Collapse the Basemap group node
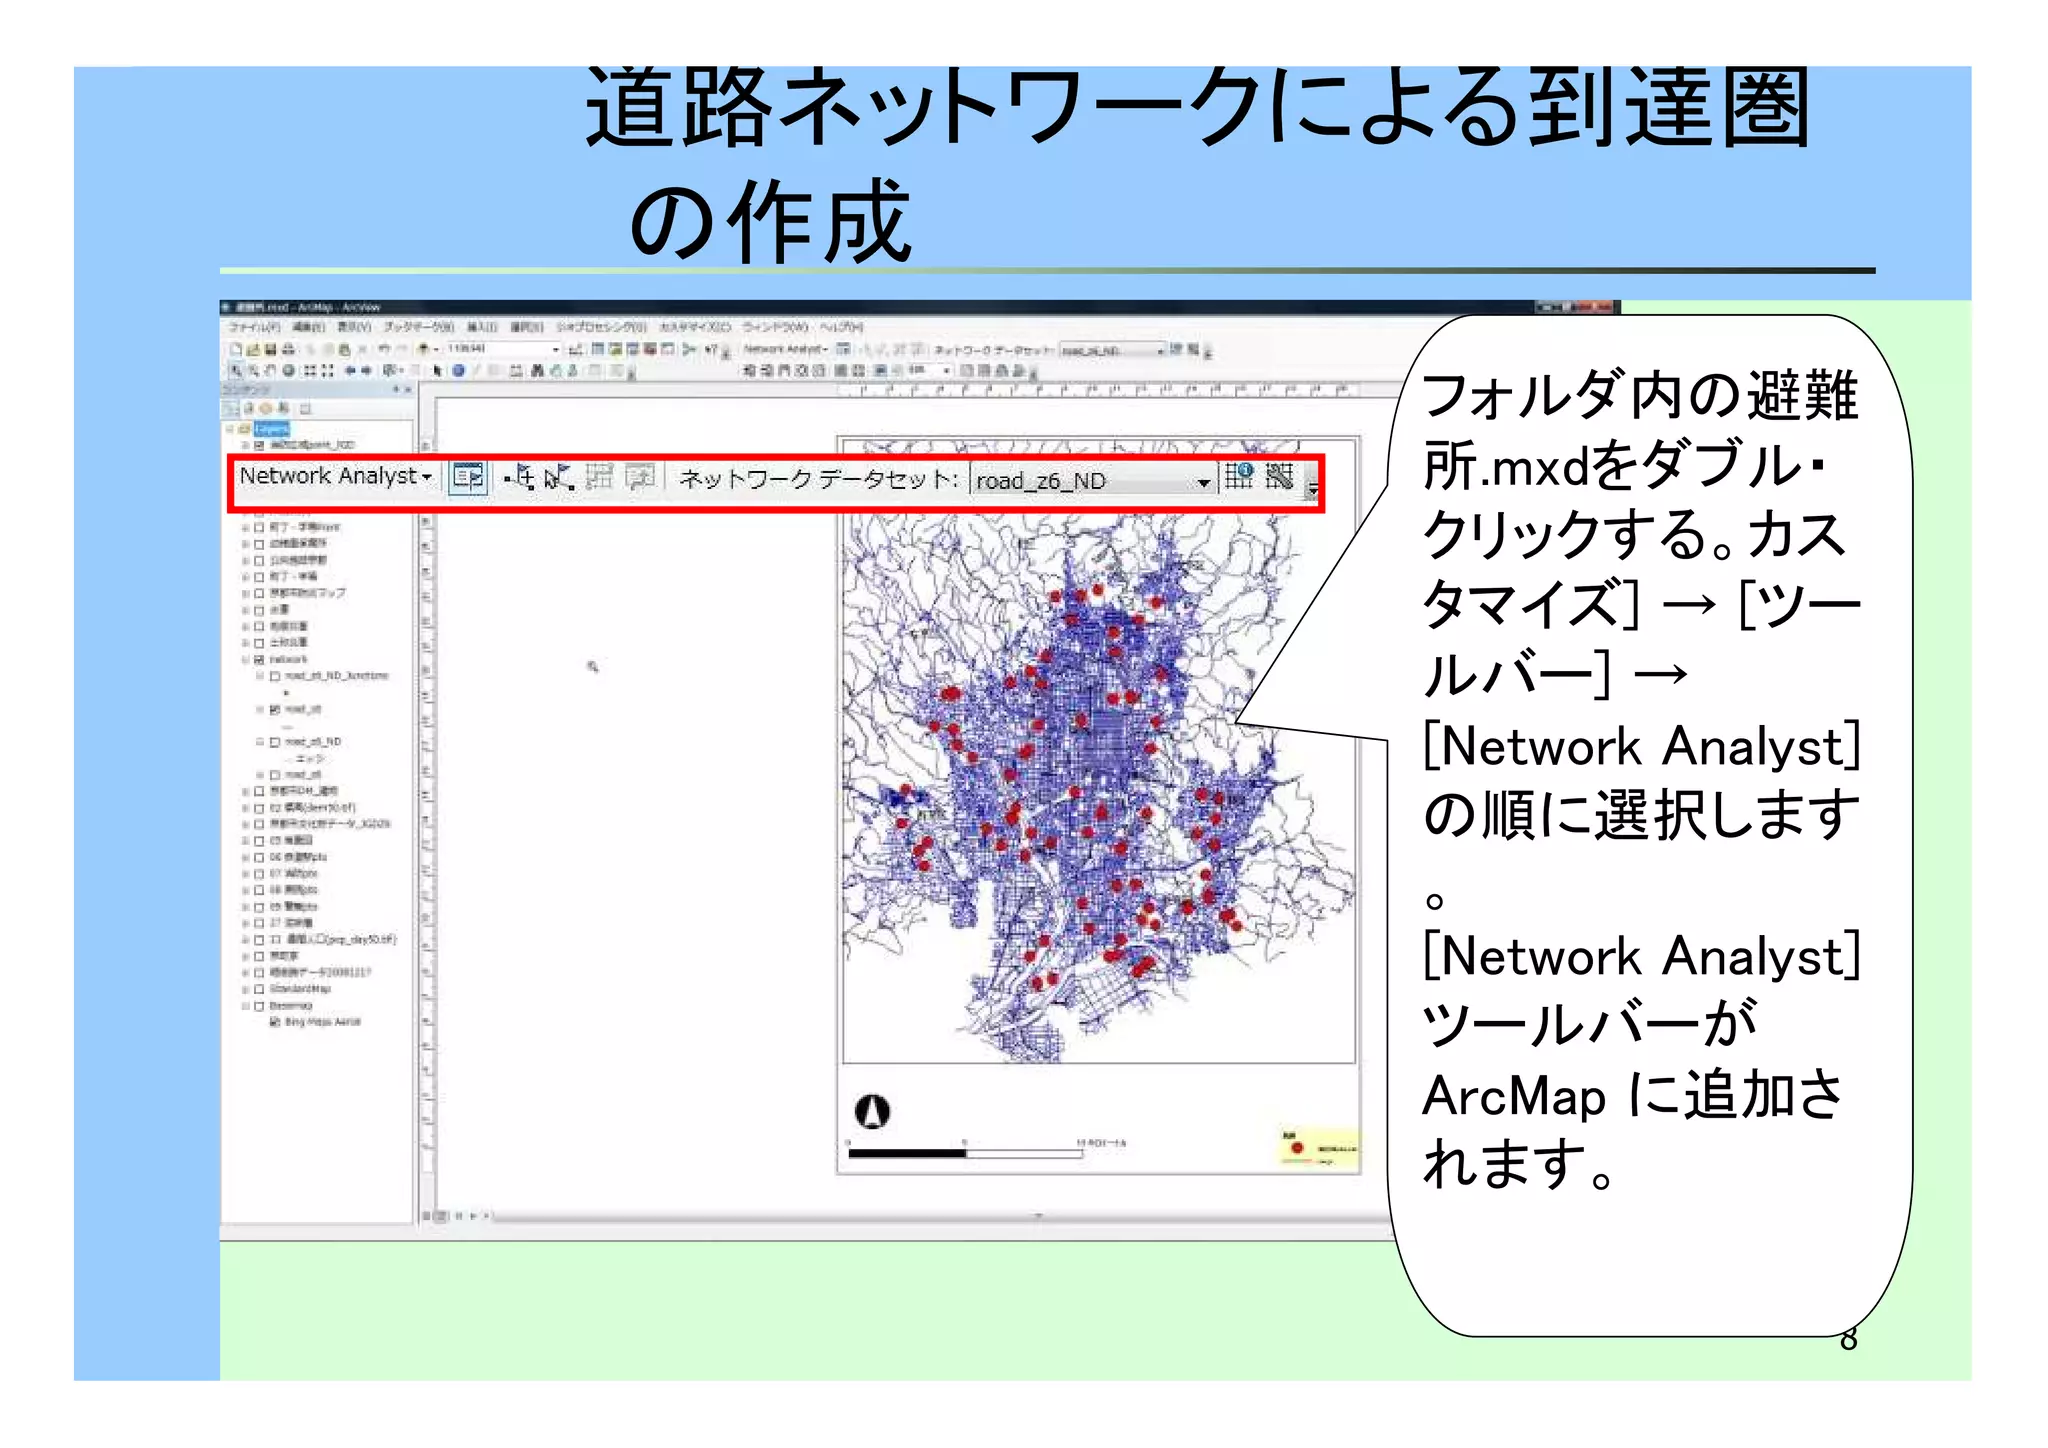2048x1448 pixels. click(x=245, y=1006)
